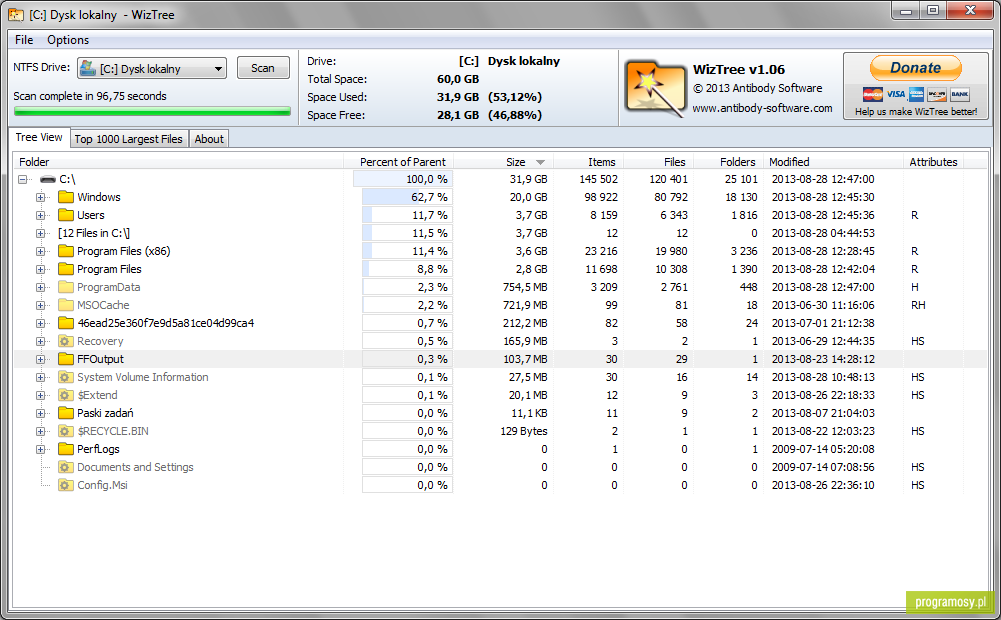The image size is (1001, 620).
Task: Click the MSOCache folder icon
Action: click(66, 305)
